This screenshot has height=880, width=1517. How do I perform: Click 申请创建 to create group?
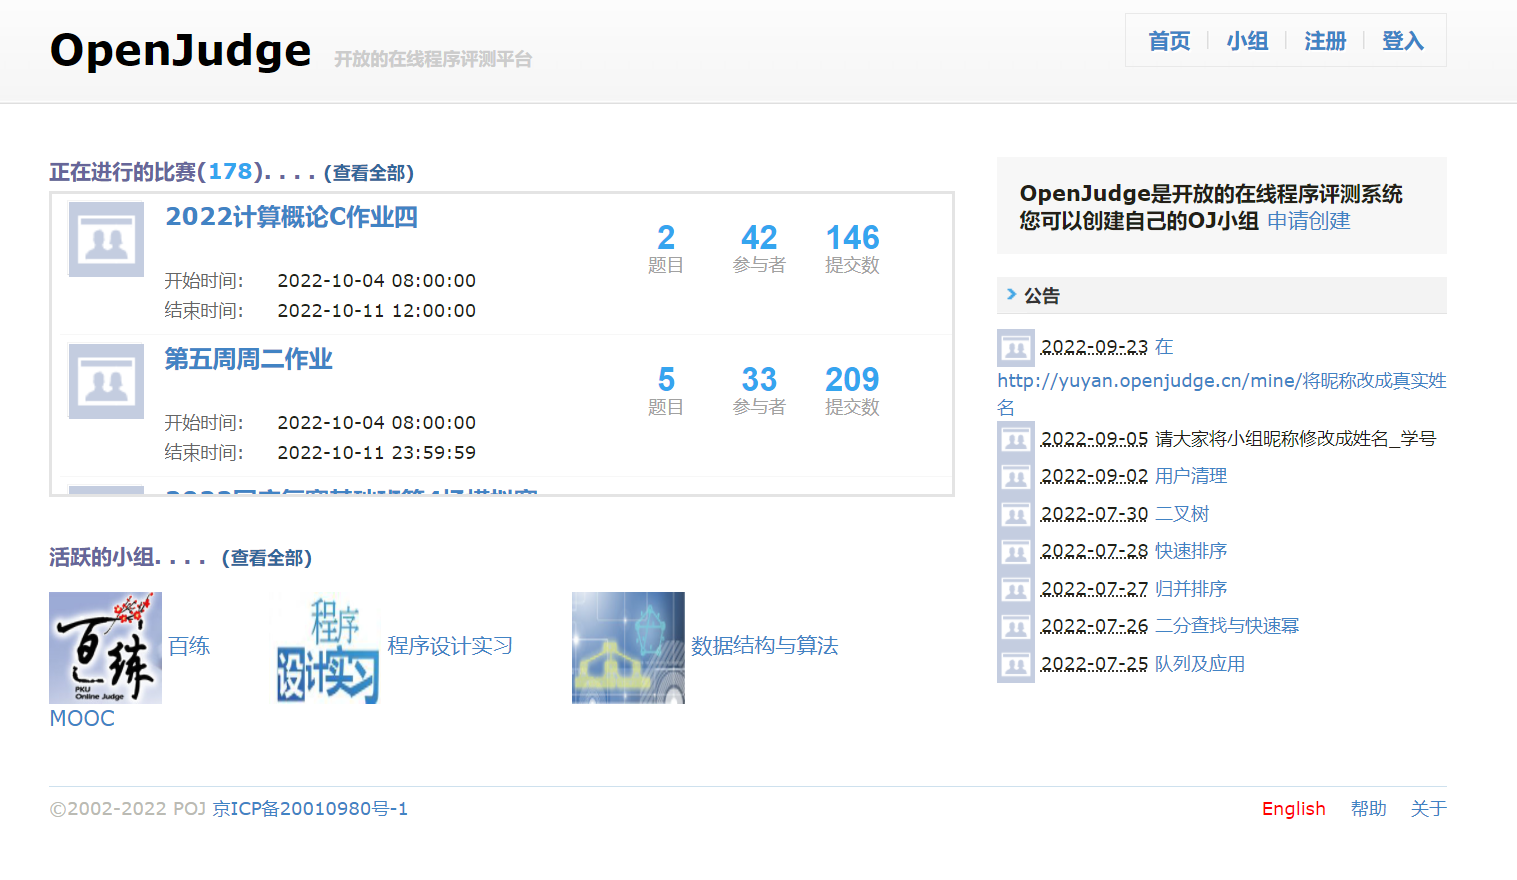click(x=1308, y=221)
